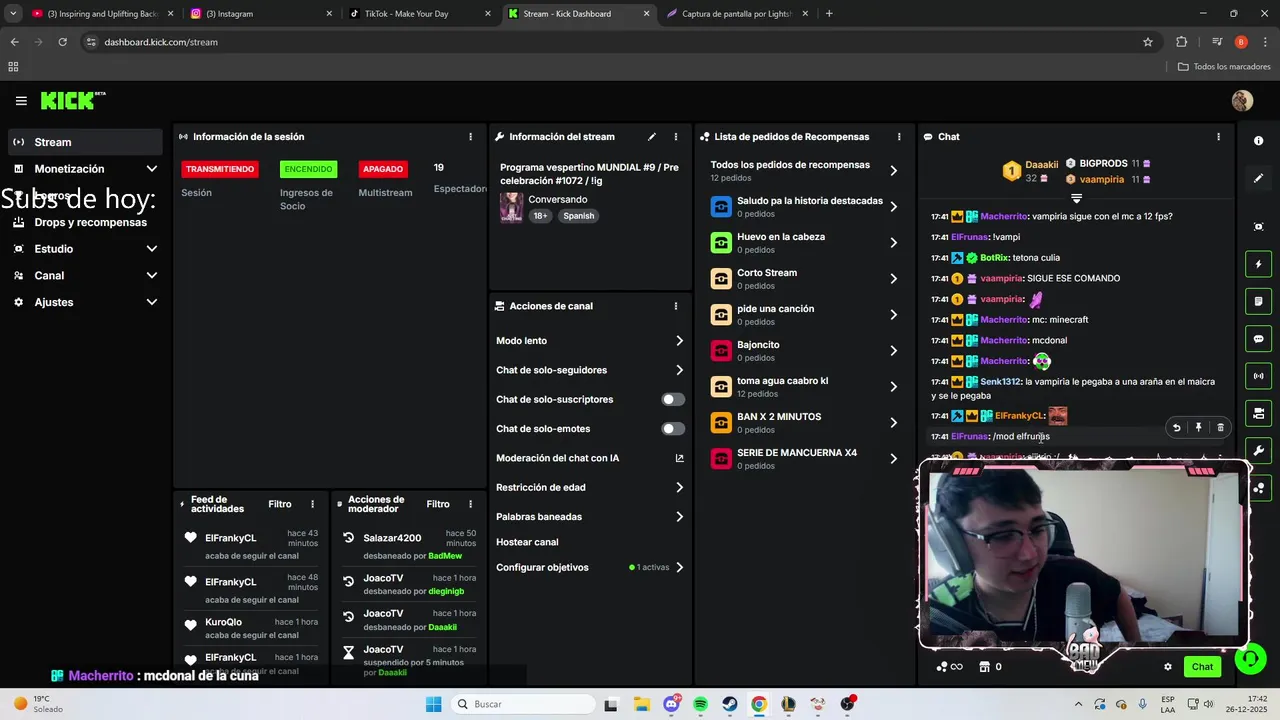
Task: Select Stream in the left sidebar
Action: click(x=84, y=142)
